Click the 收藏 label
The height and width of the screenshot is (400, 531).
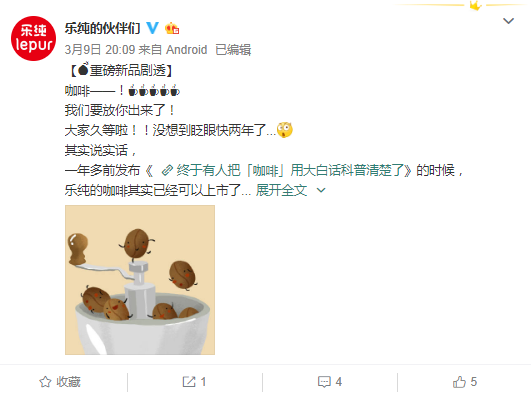pyautogui.click(x=68, y=382)
